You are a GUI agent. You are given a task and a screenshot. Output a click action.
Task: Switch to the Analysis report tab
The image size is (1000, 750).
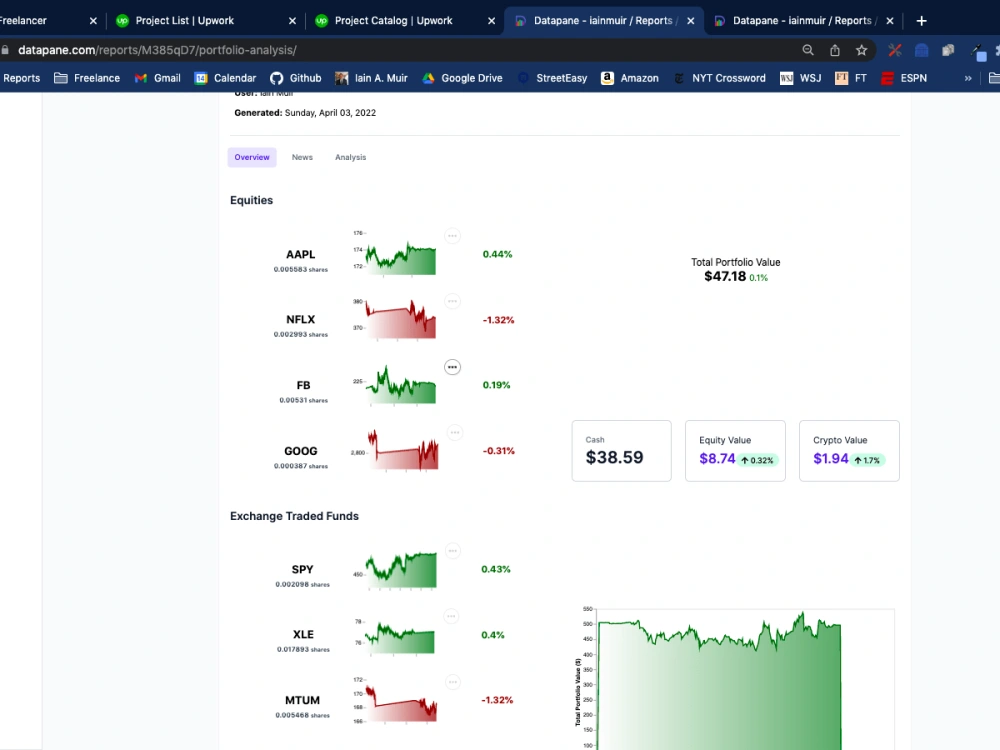click(x=351, y=157)
